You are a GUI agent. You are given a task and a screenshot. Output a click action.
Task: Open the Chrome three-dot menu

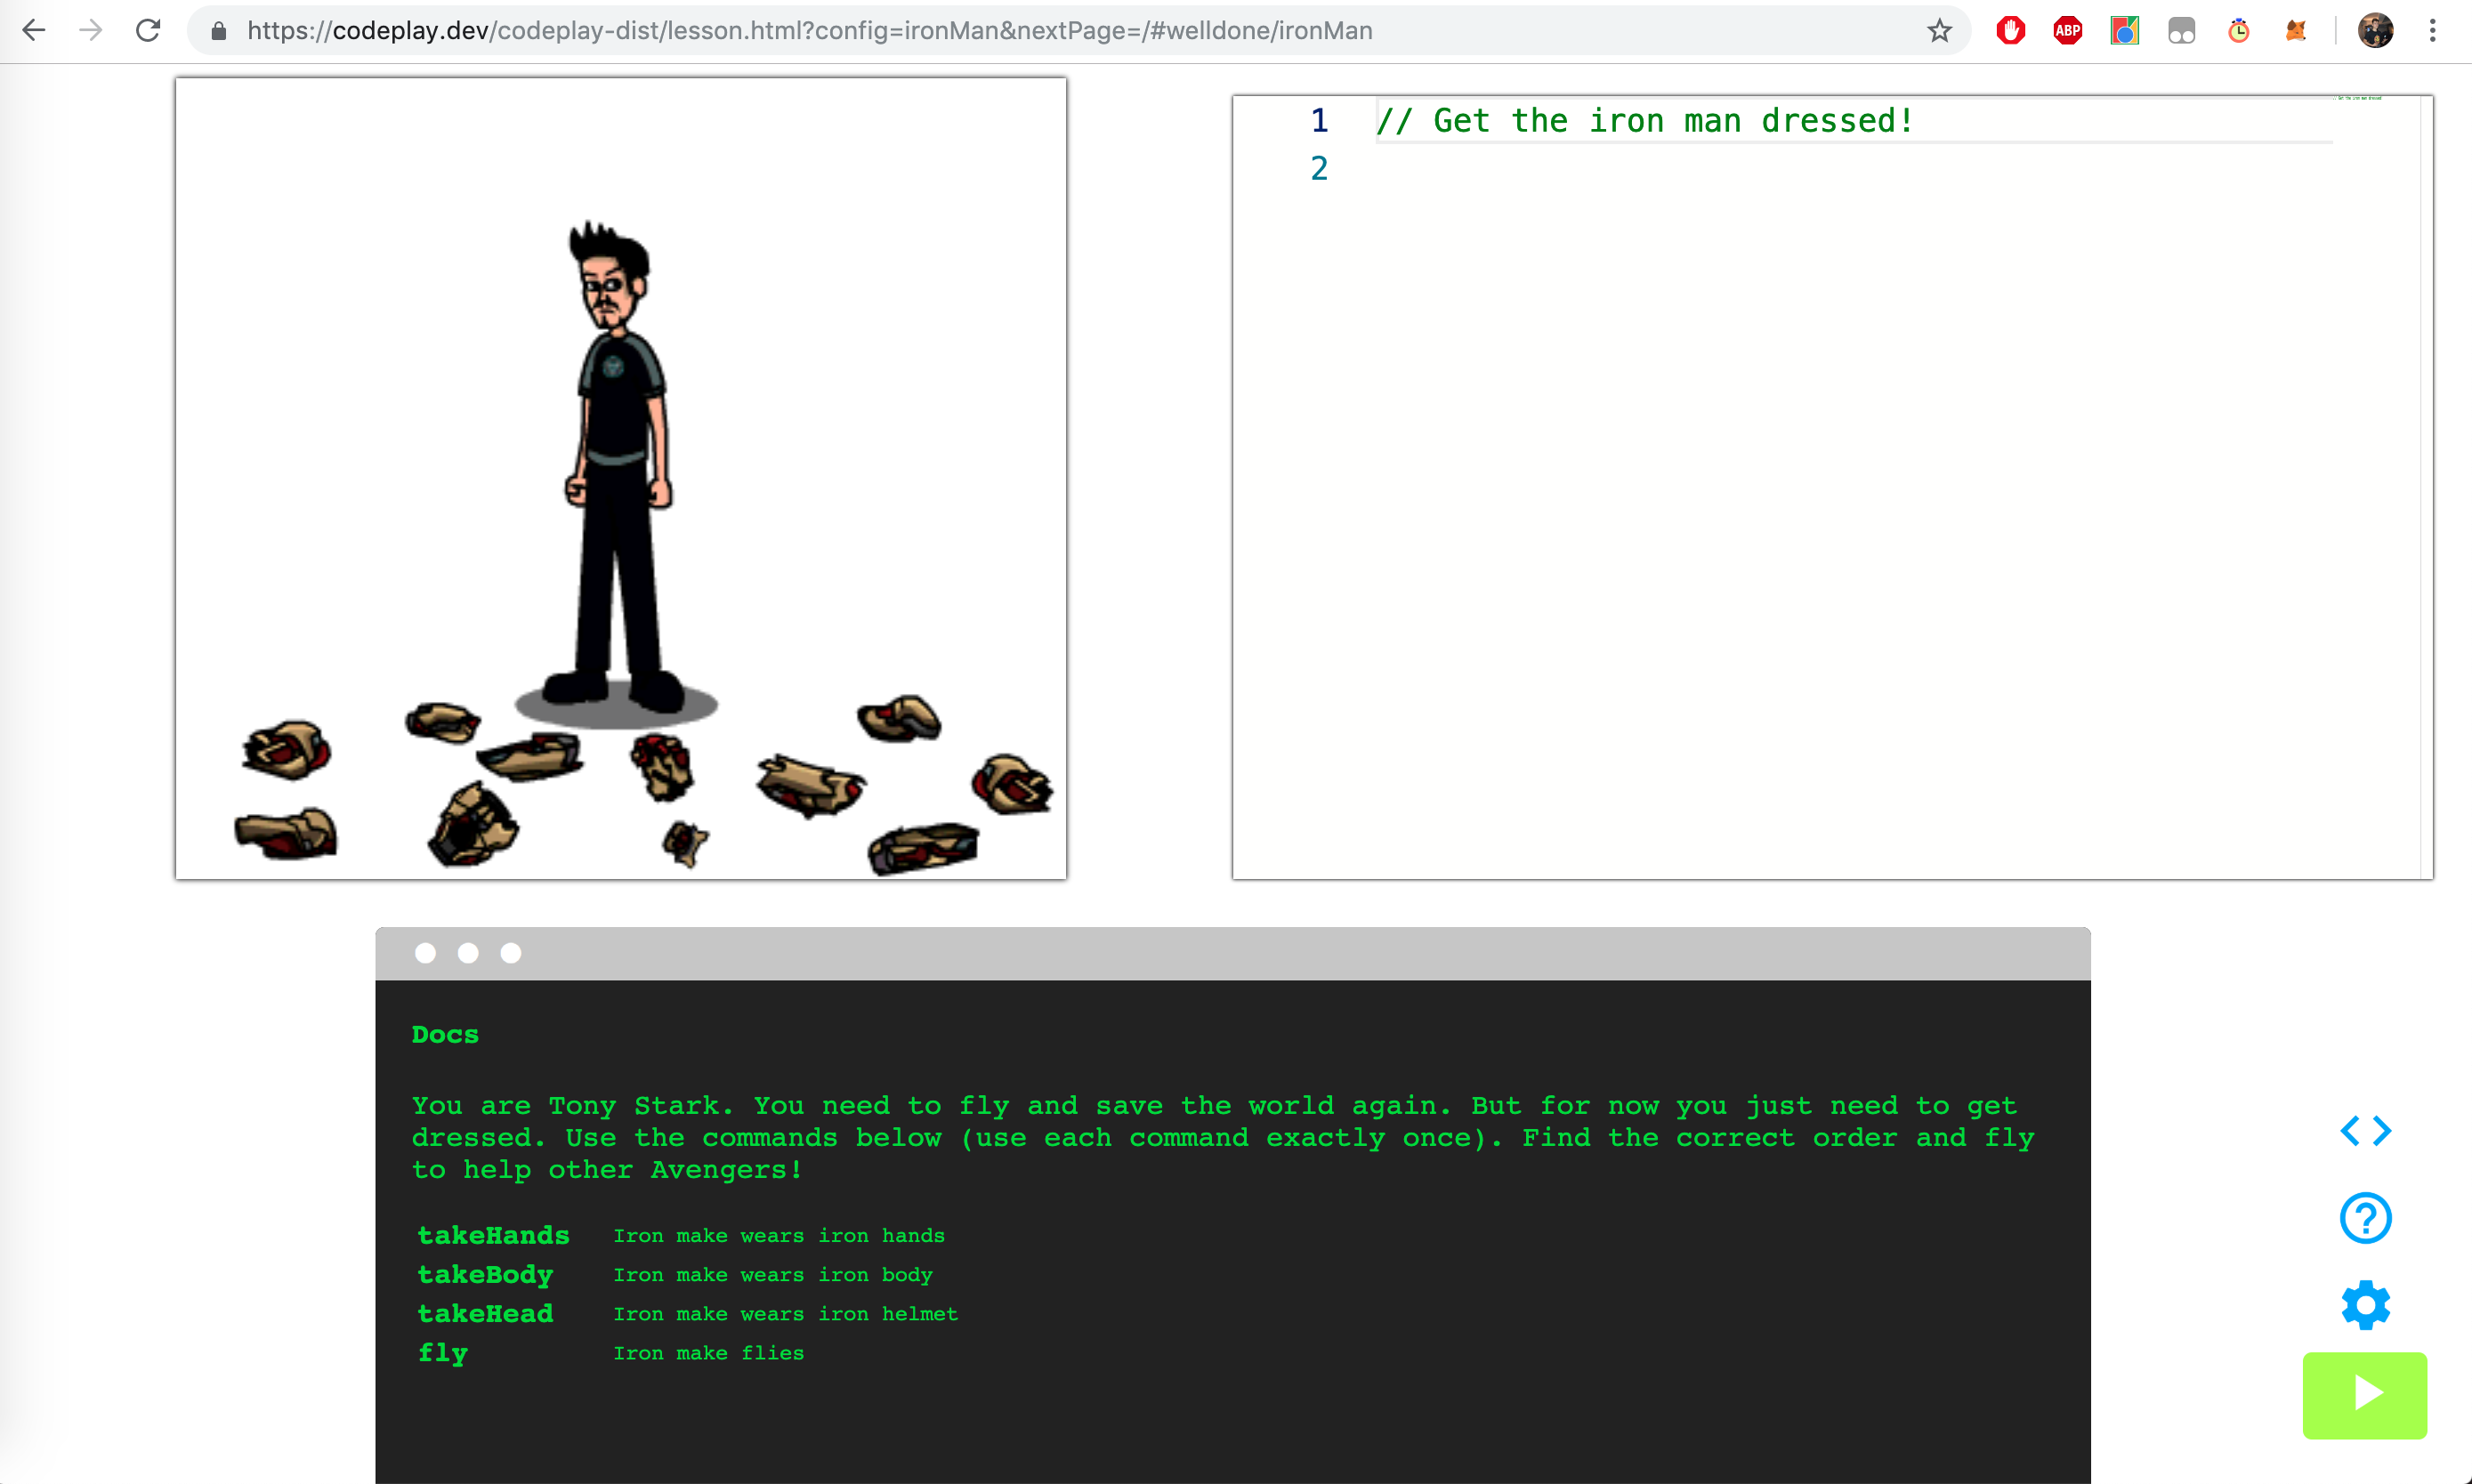click(2432, 31)
